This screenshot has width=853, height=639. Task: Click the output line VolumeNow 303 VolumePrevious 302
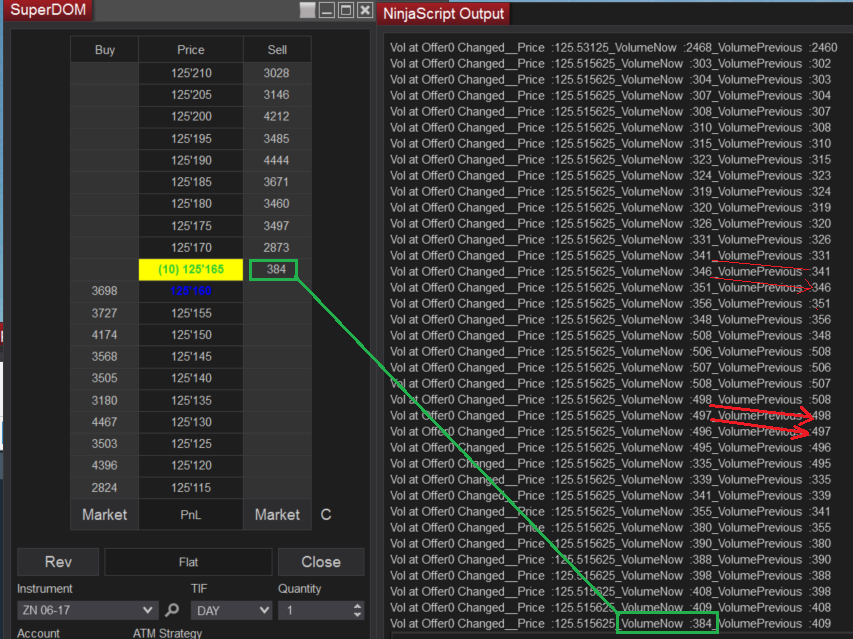[610, 64]
